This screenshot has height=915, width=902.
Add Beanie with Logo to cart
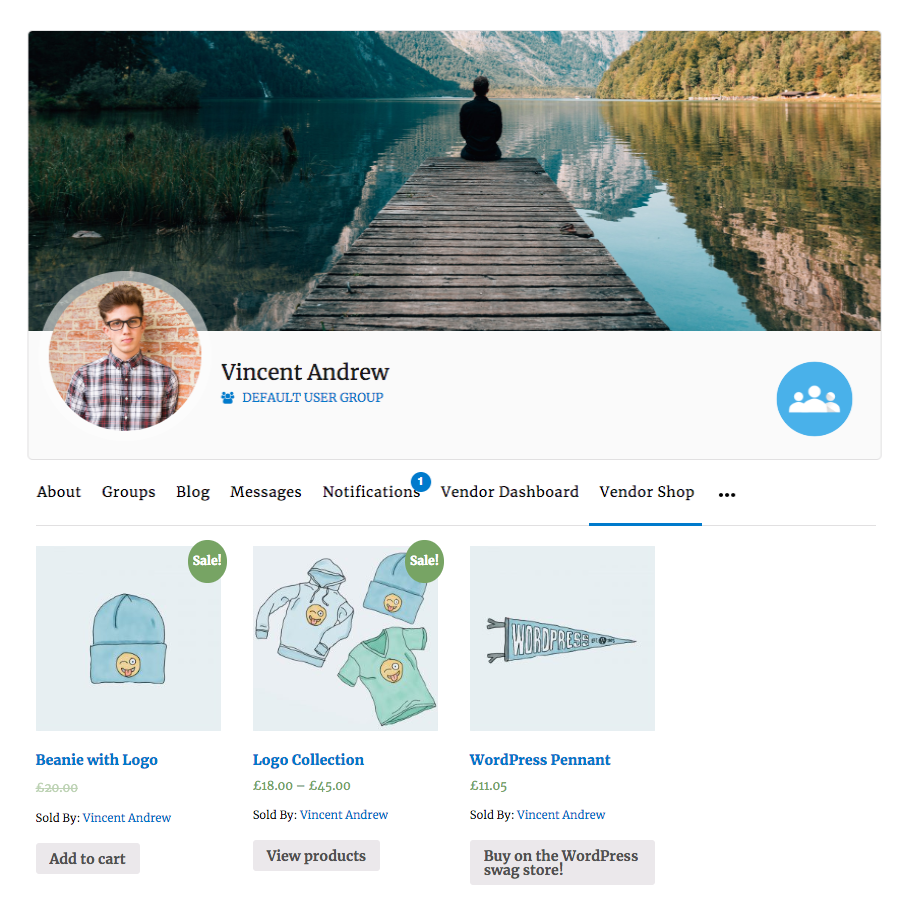tap(88, 859)
